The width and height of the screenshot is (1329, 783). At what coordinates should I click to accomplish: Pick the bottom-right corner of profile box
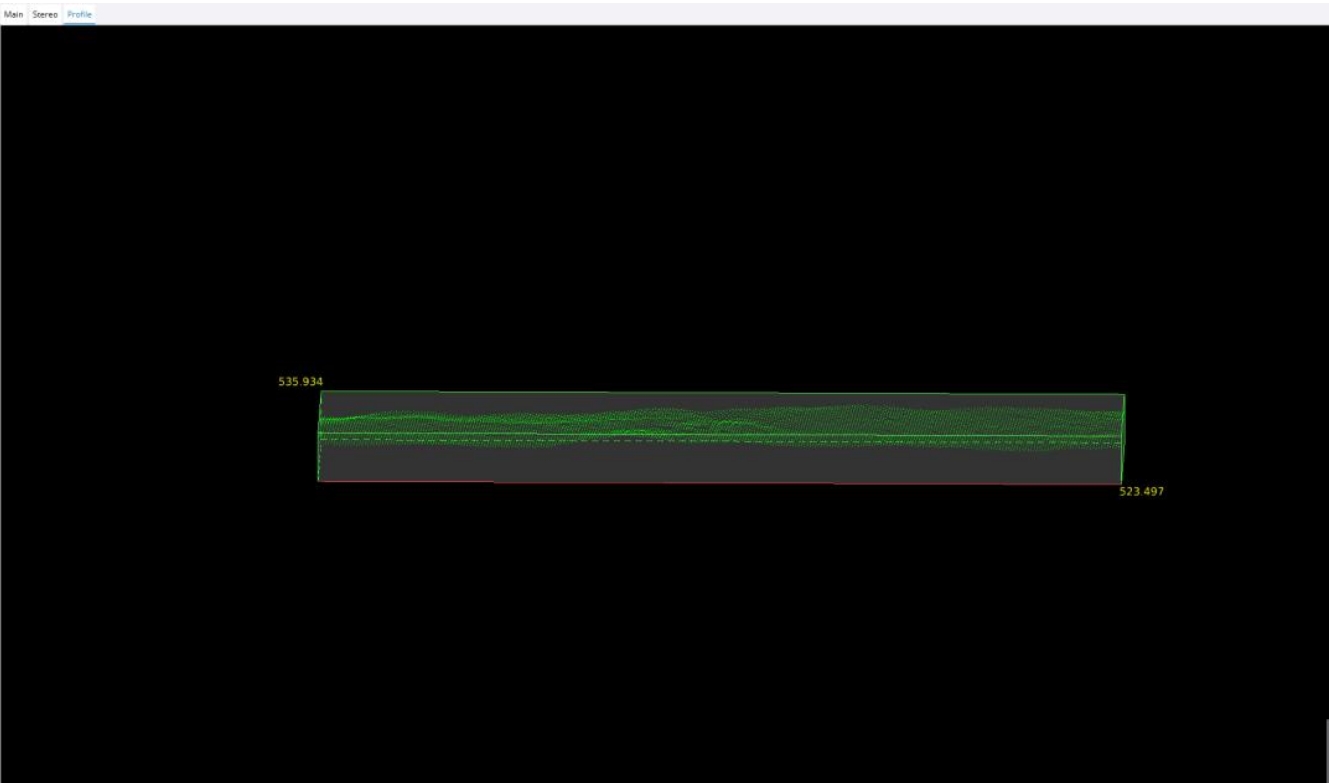tap(1122, 485)
